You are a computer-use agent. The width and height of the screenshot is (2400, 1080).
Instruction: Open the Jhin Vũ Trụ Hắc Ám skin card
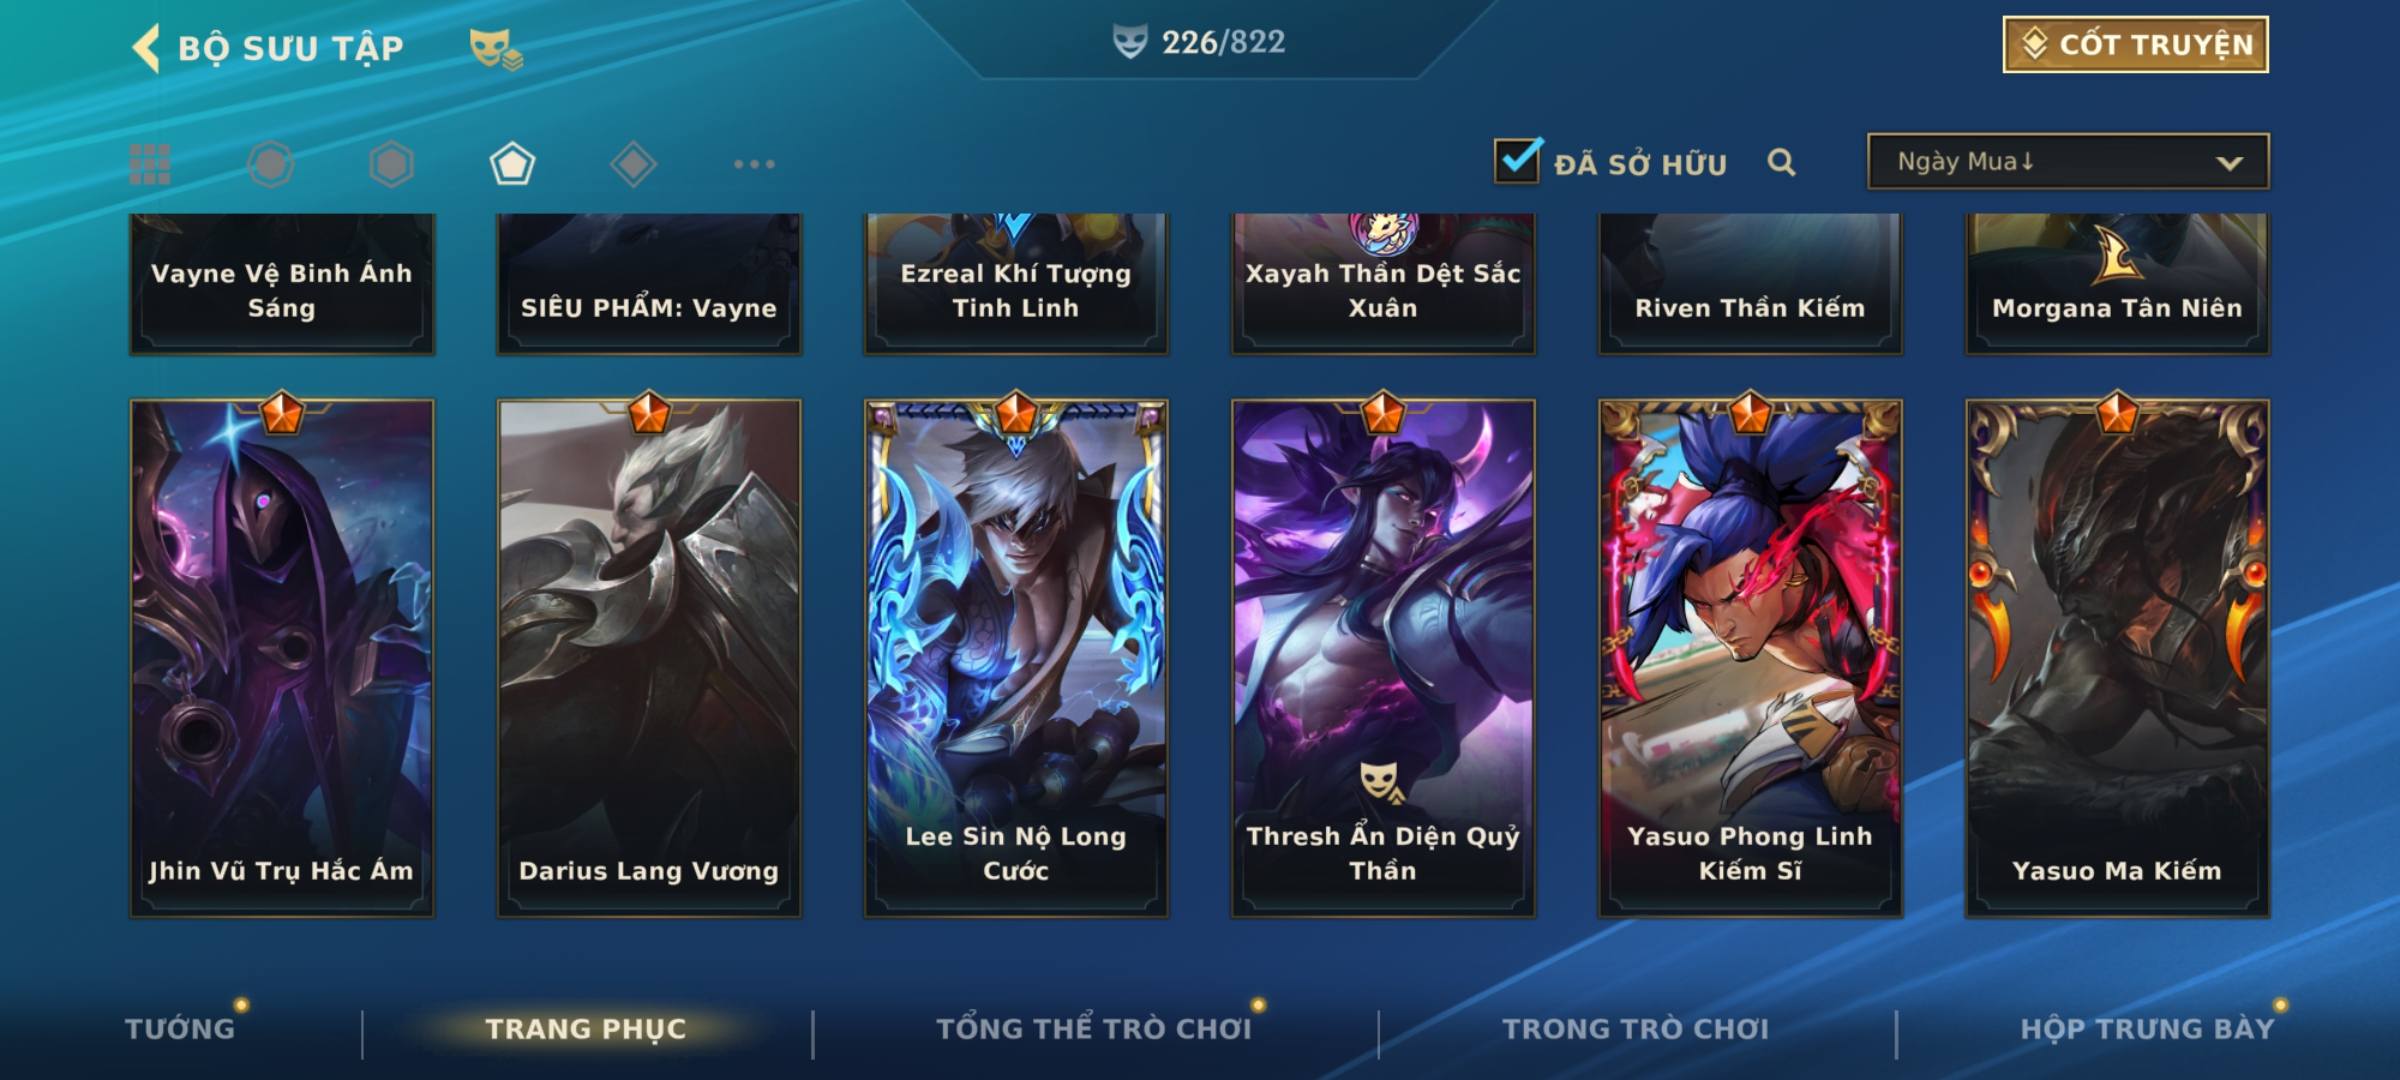pyautogui.click(x=282, y=658)
